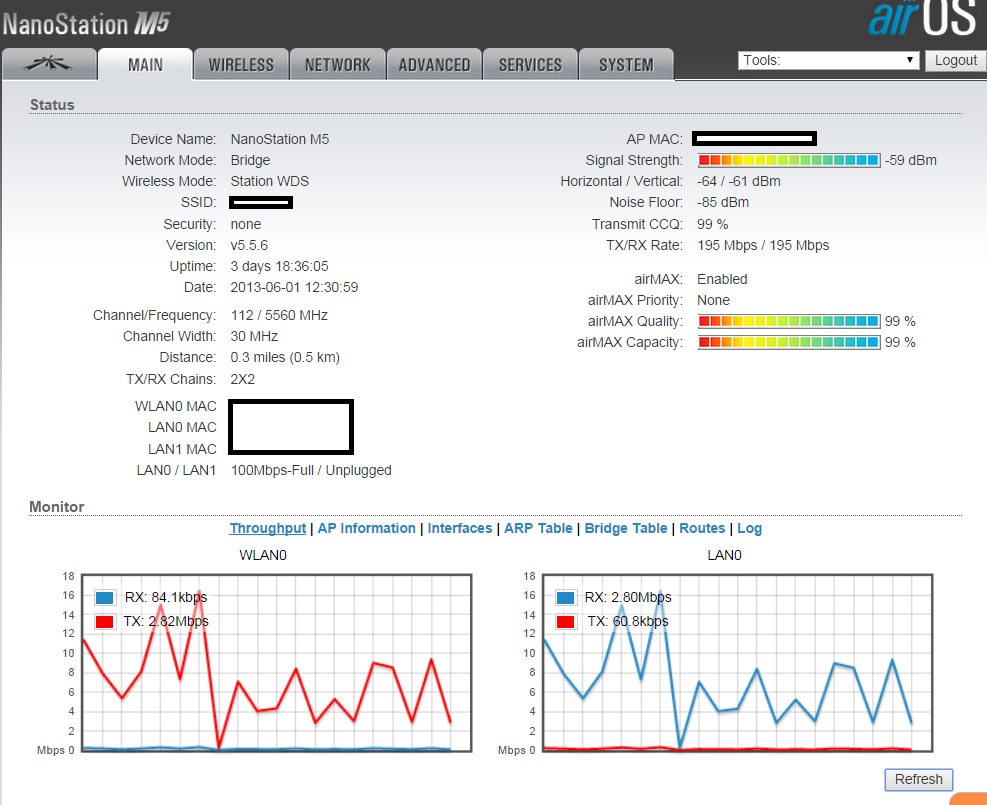Open the Ubiquiti logo tab
987x805 pixels.
click(49, 64)
